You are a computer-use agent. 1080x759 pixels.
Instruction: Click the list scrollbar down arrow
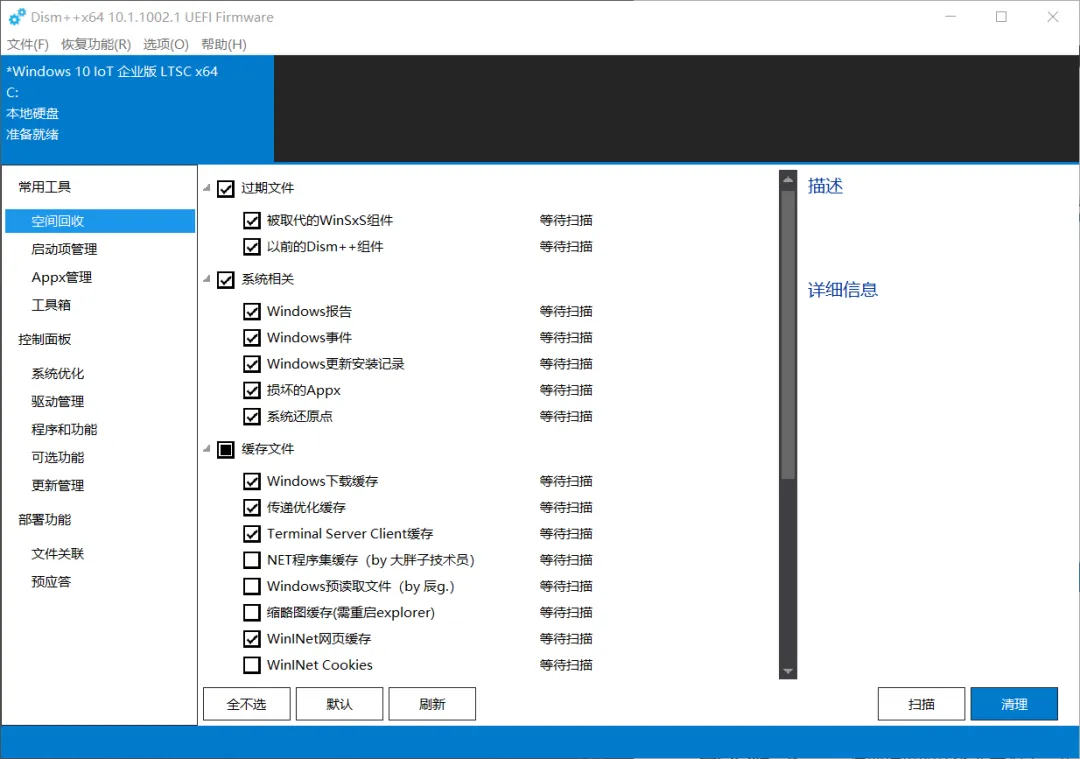[788, 671]
